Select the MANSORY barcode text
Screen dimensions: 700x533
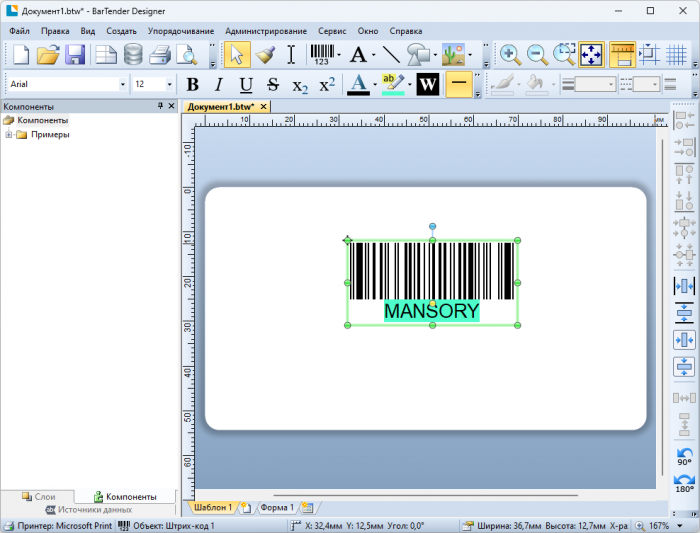(432, 311)
